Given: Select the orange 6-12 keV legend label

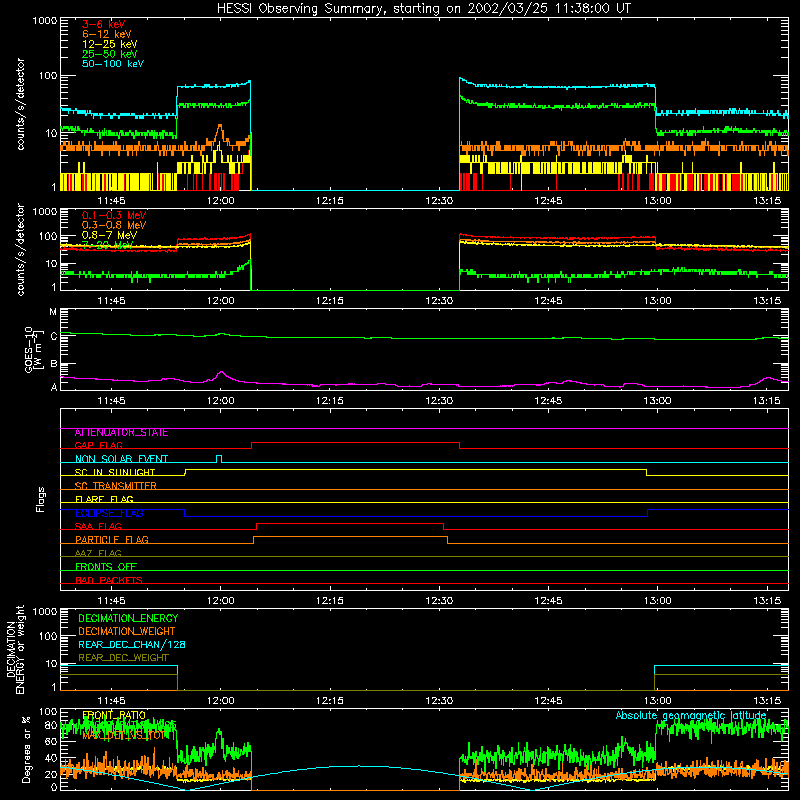Looking at the screenshot, I should (x=107, y=34).
